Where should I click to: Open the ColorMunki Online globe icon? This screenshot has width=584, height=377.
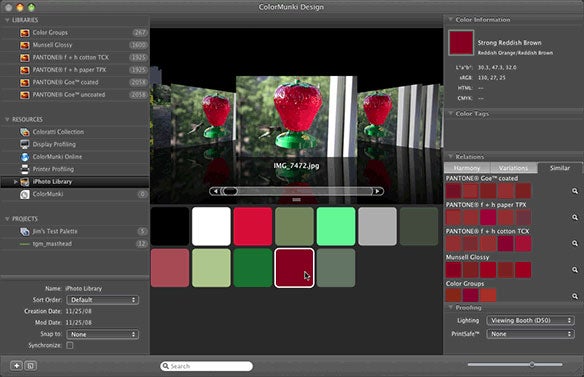[25, 157]
